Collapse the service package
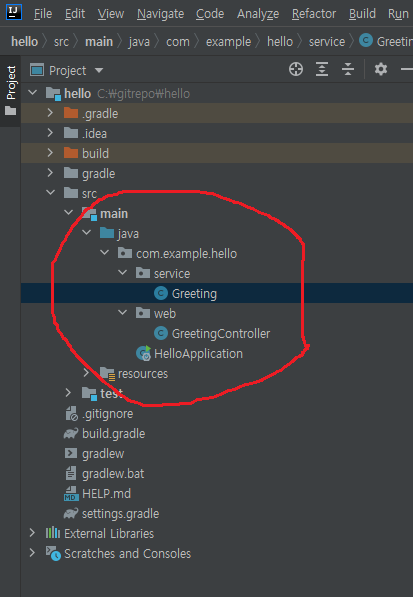 [x=122, y=272]
